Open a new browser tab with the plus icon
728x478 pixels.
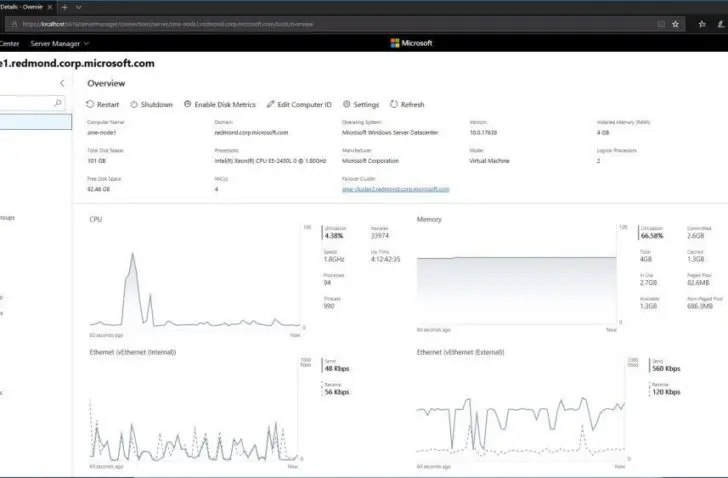pos(65,7)
